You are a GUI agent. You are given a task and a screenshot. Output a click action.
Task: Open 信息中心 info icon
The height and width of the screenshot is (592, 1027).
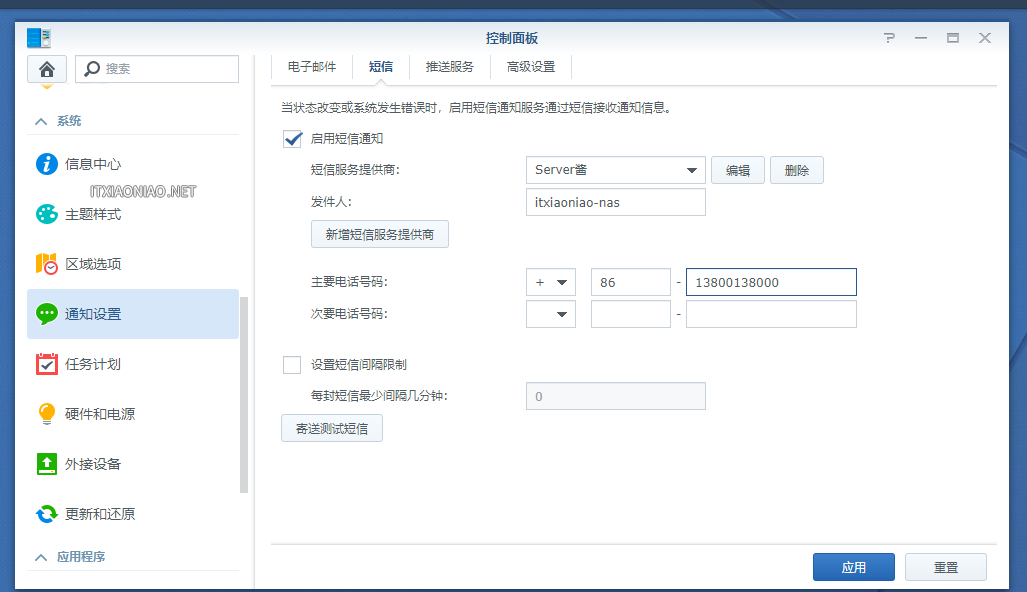click(x=47, y=164)
